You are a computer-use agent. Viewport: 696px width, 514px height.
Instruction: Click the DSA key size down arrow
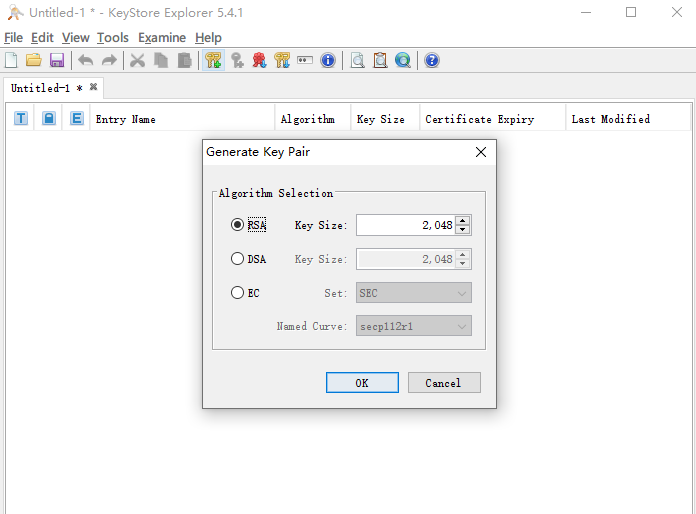tap(463, 263)
